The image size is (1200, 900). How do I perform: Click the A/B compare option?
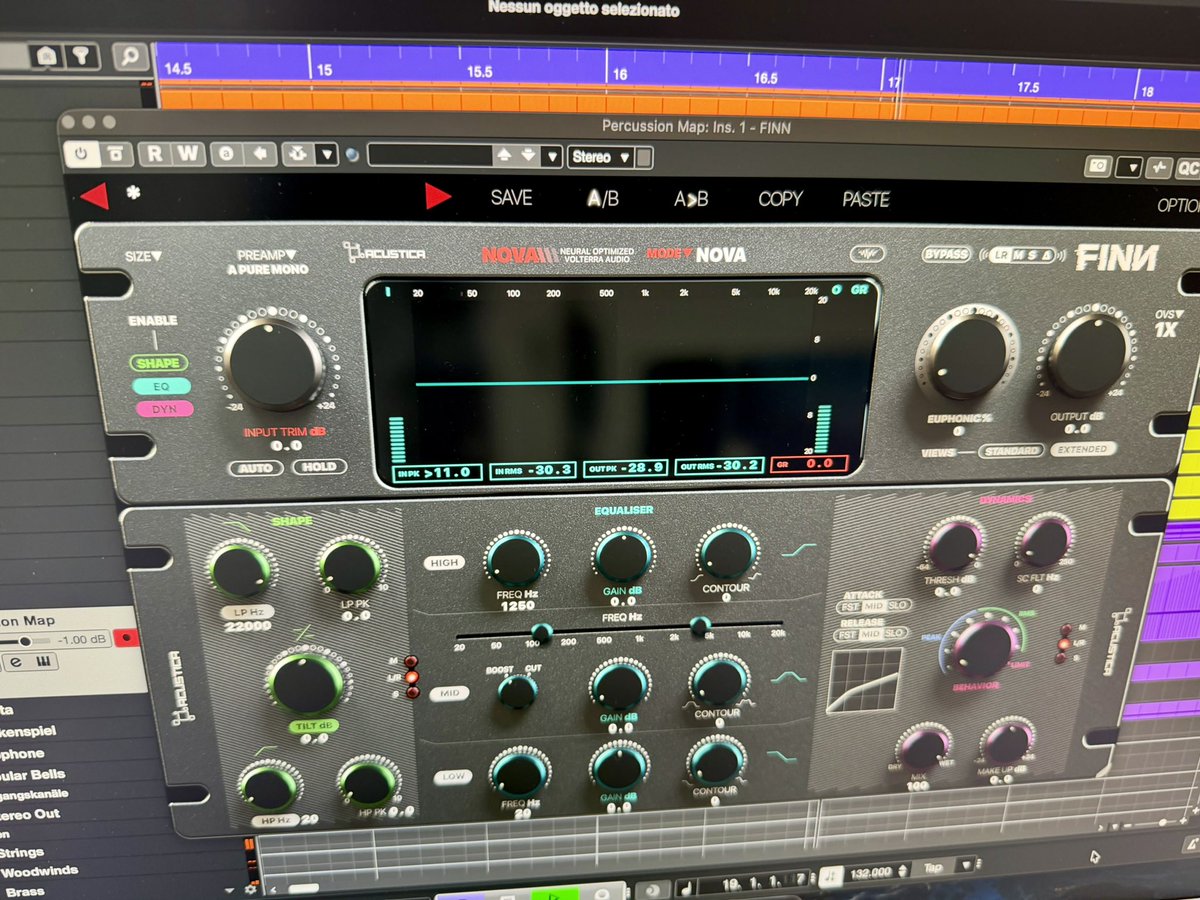click(x=603, y=199)
